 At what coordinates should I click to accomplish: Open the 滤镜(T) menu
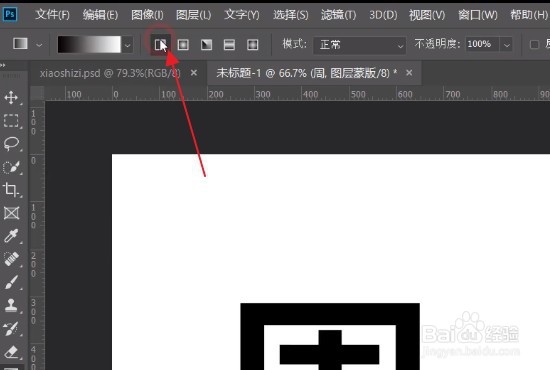click(338, 15)
